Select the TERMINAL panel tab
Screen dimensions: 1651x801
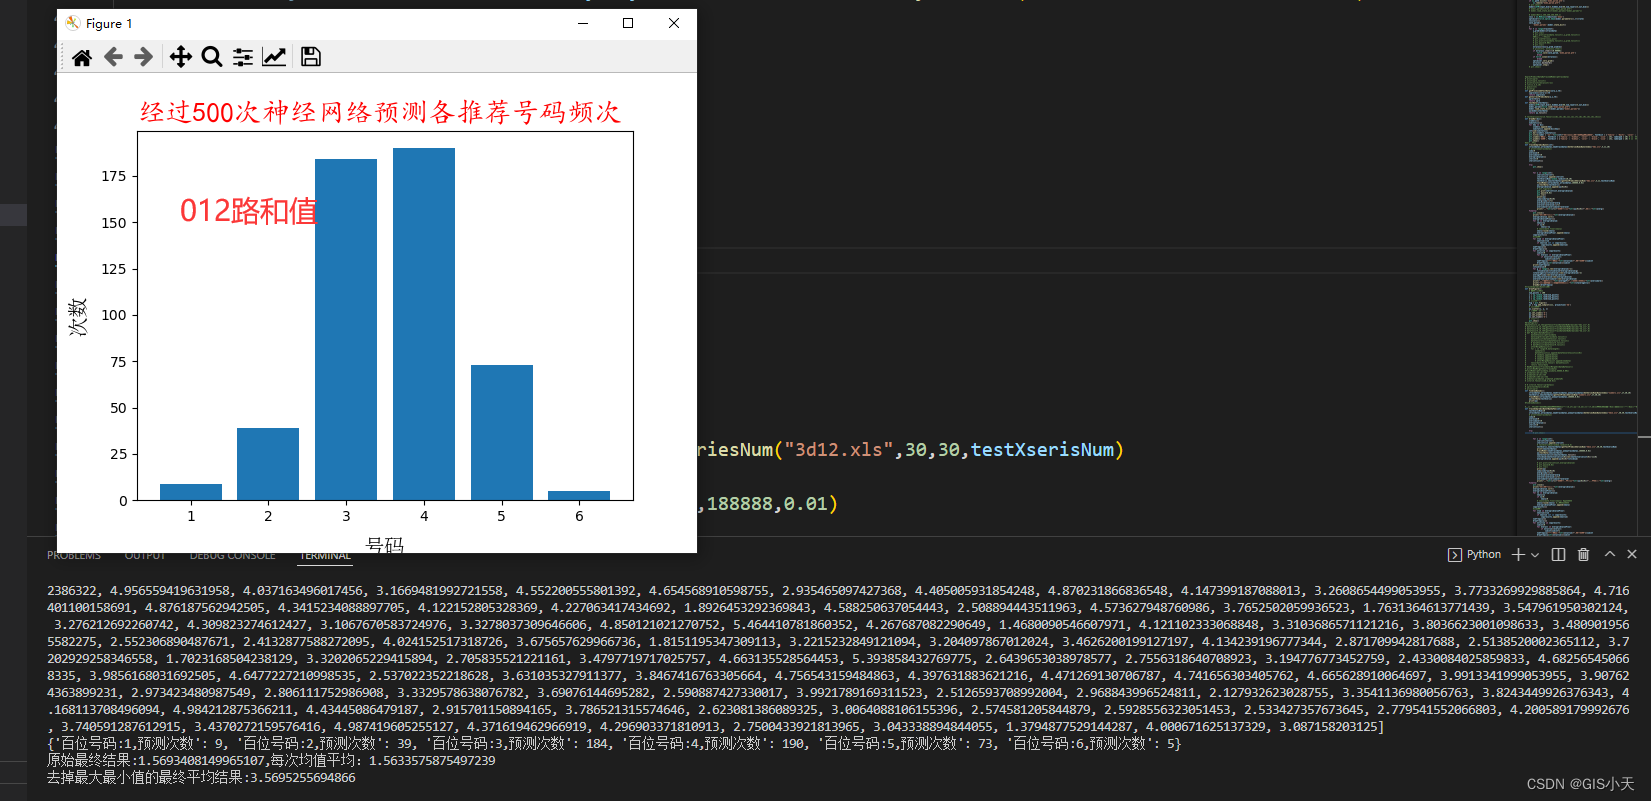point(325,555)
